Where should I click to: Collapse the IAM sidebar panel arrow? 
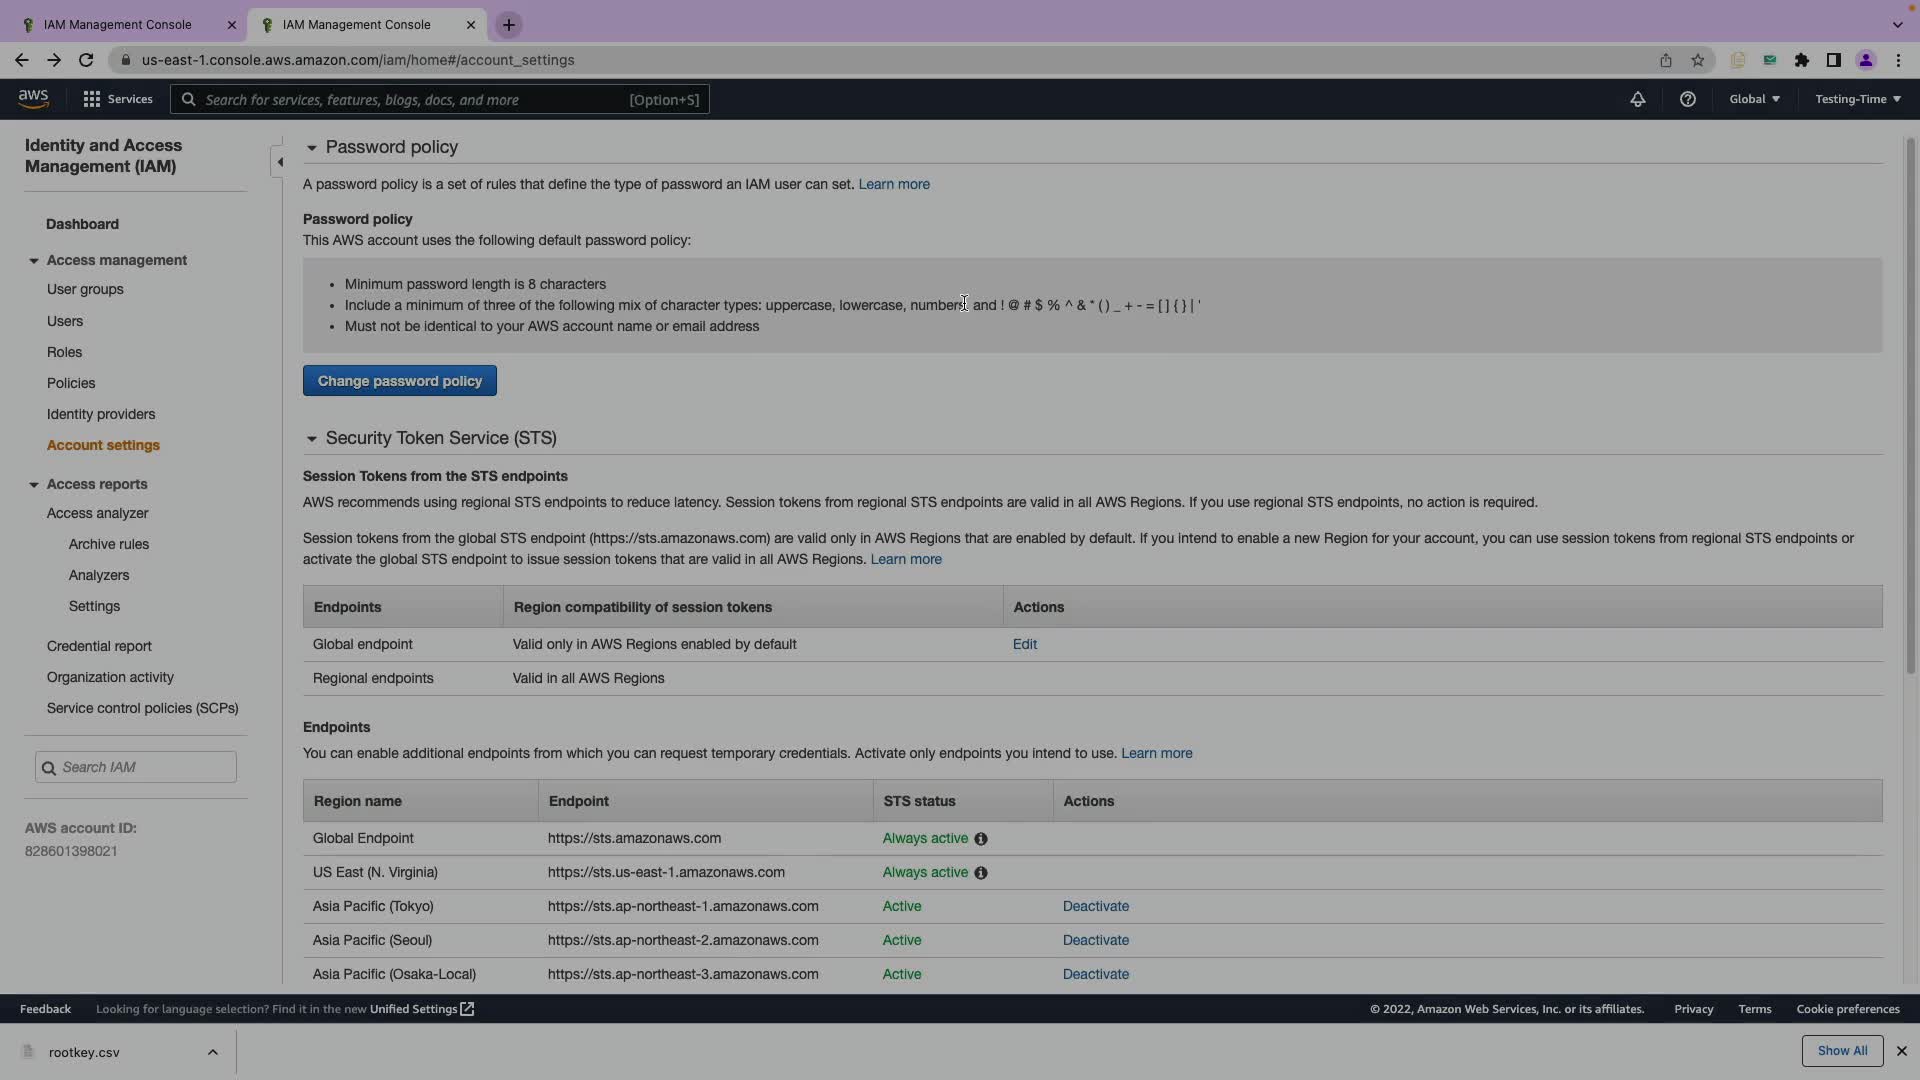[279, 162]
